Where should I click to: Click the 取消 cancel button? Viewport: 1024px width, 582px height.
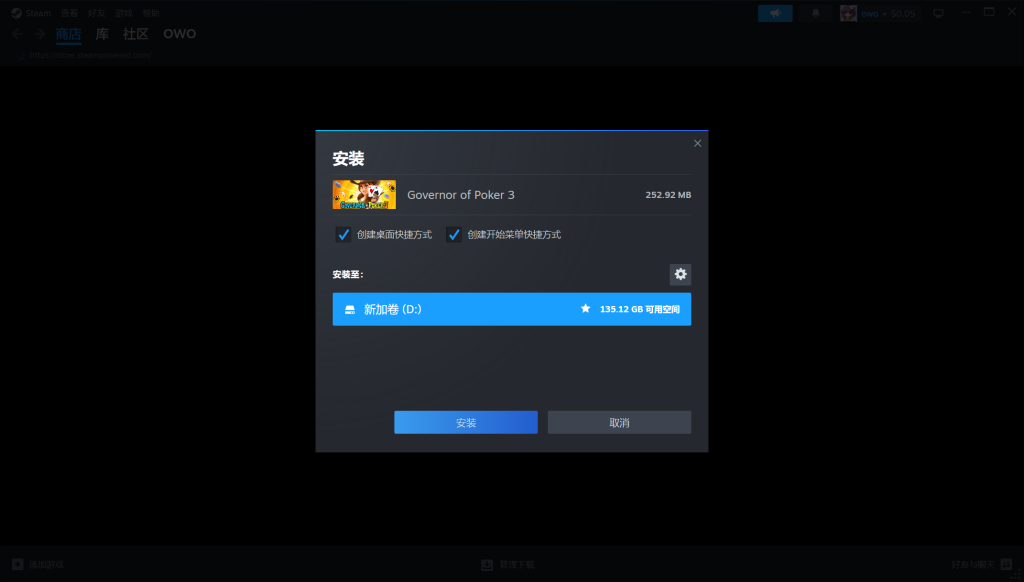619,423
